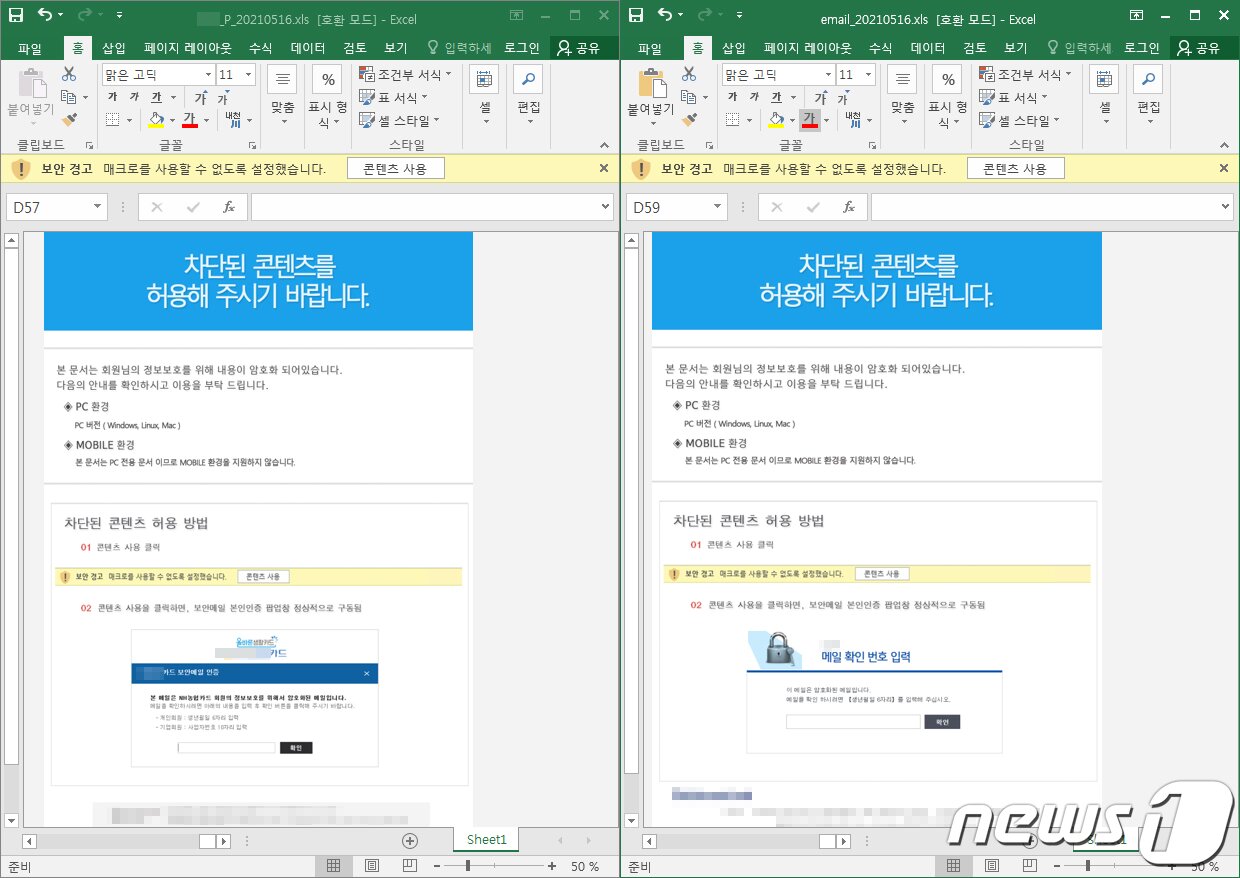The width and height of the screenshot is (1240, 878).
Task: Click Copy icon in left window clipboard group
Action: [x=68, y=97]
